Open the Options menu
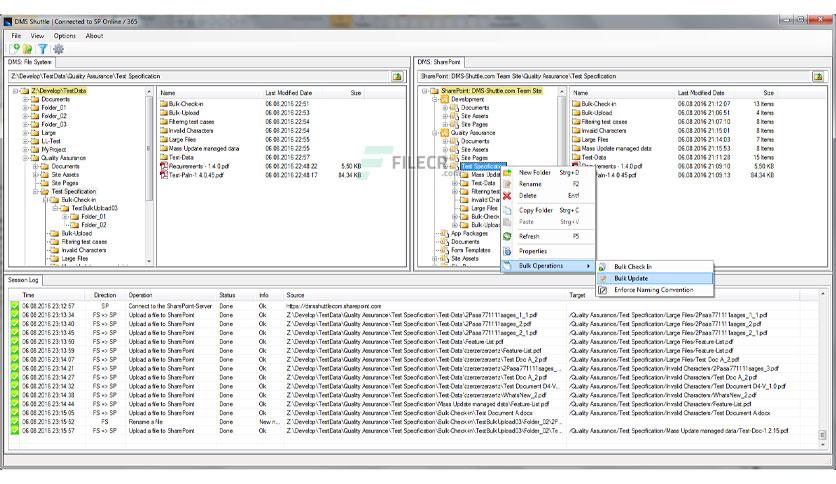This screenshot has height=484, width=836. click(x=65, y=36)
